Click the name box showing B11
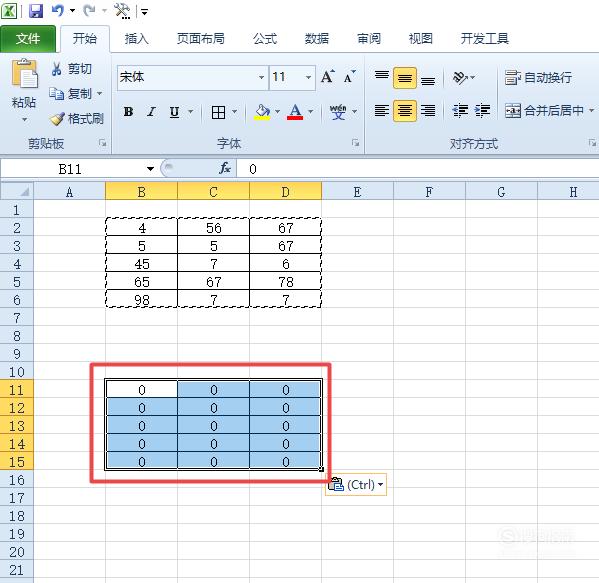 (x=70, y=169)
